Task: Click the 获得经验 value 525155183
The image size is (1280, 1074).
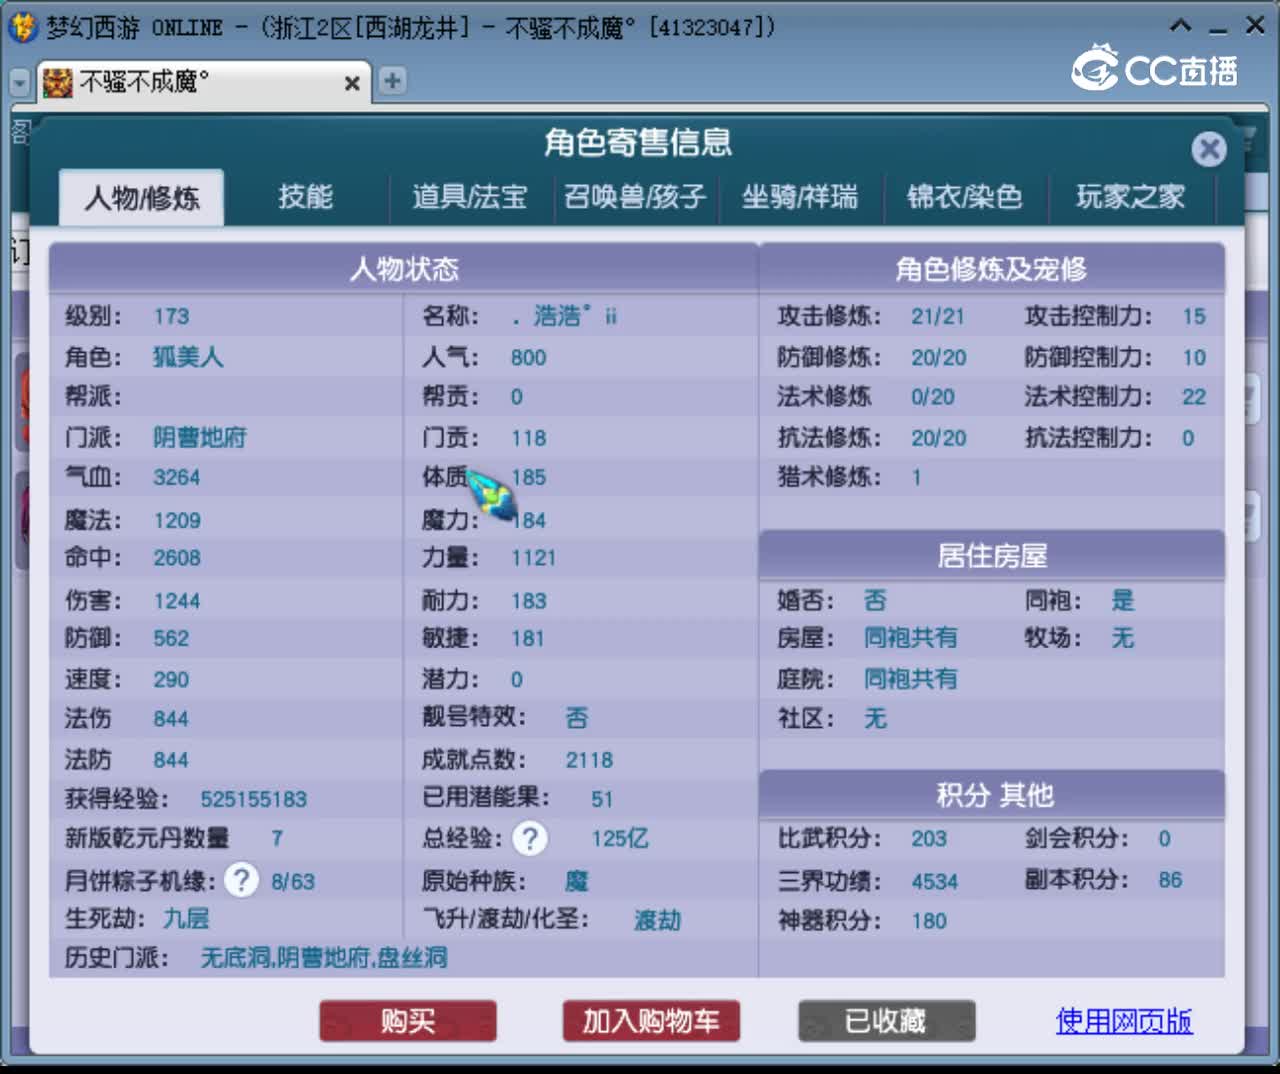Action: [x=254, y=799]
